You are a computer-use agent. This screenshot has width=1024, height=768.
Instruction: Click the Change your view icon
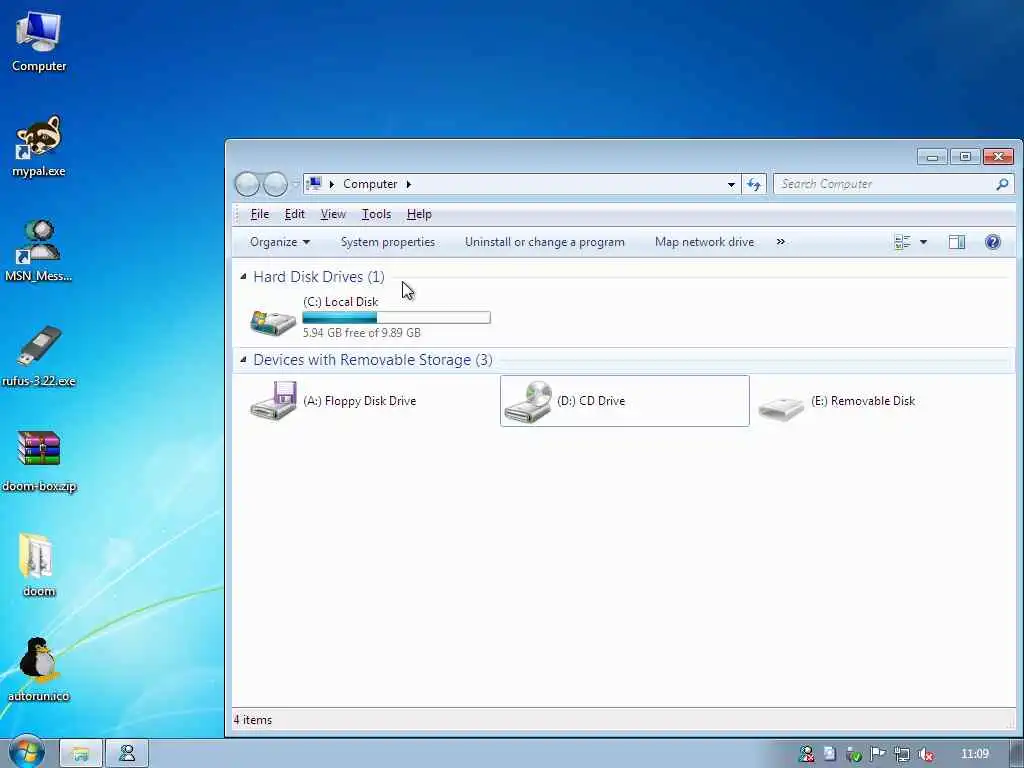tap(902, 242)
